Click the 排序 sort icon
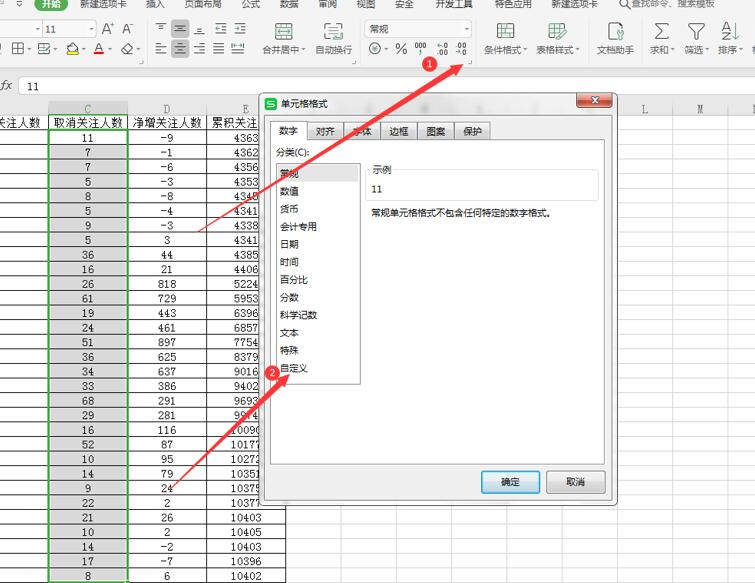Image resolution: width=755 pixels, height=583 pixels. click(x=730, y=31)
